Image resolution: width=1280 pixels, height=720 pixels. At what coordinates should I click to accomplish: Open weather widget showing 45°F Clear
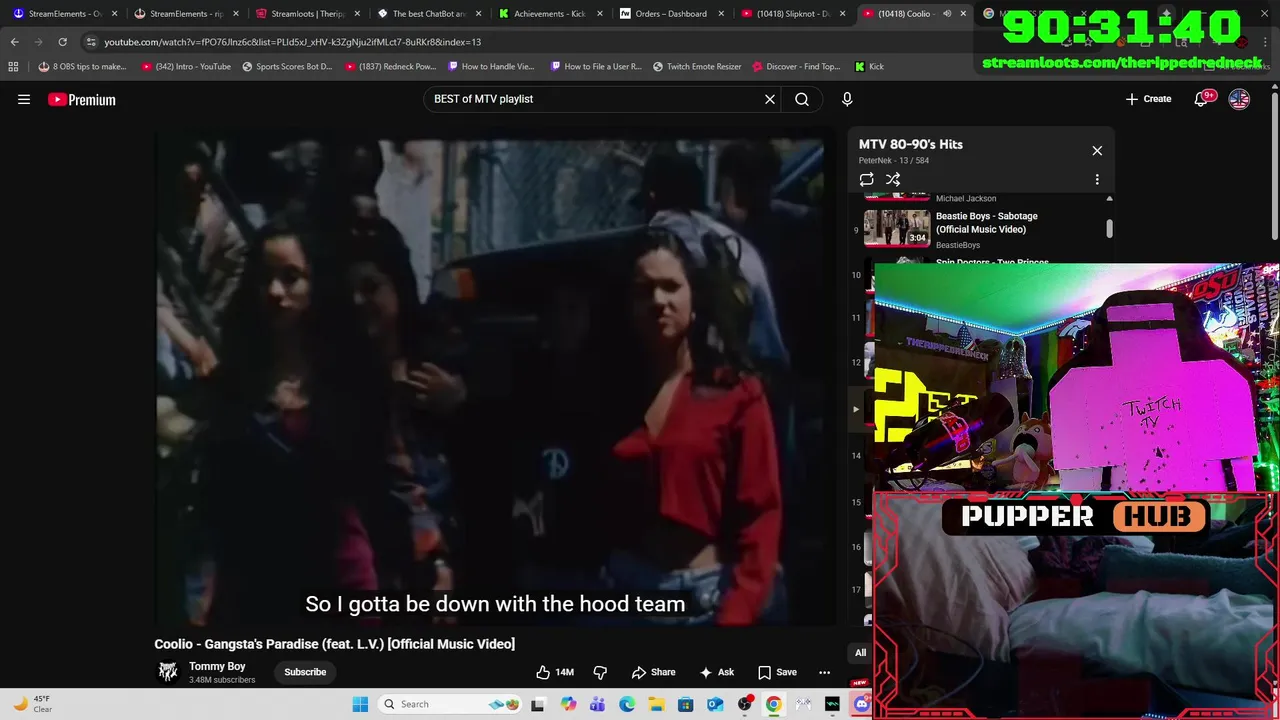coord(32,704)
